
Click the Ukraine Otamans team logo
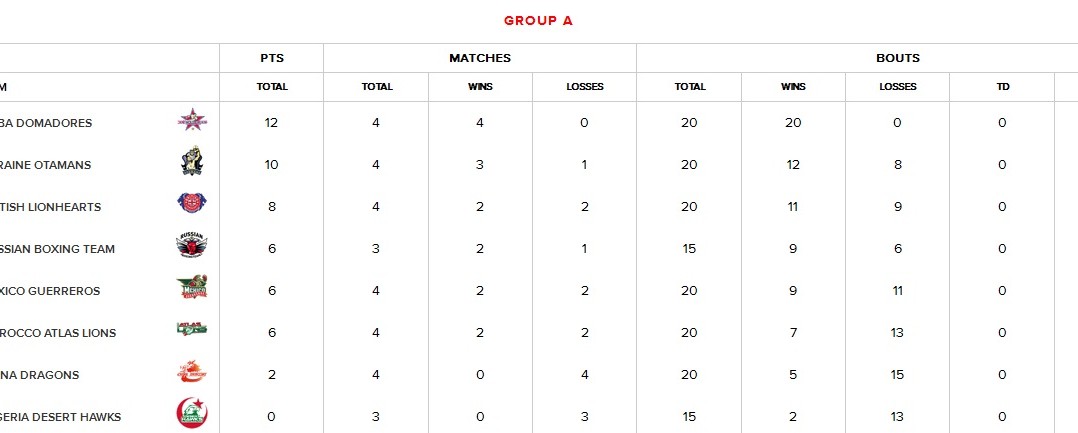[x=192, y=162]
